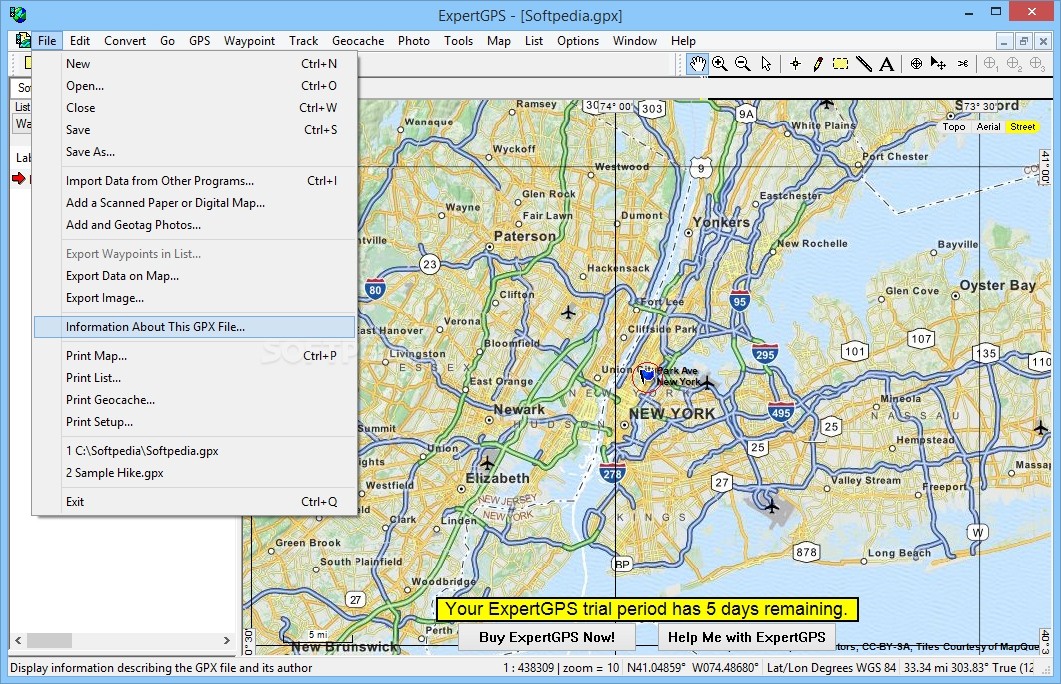Choose Save As... in the File menu

pos(195,152)
